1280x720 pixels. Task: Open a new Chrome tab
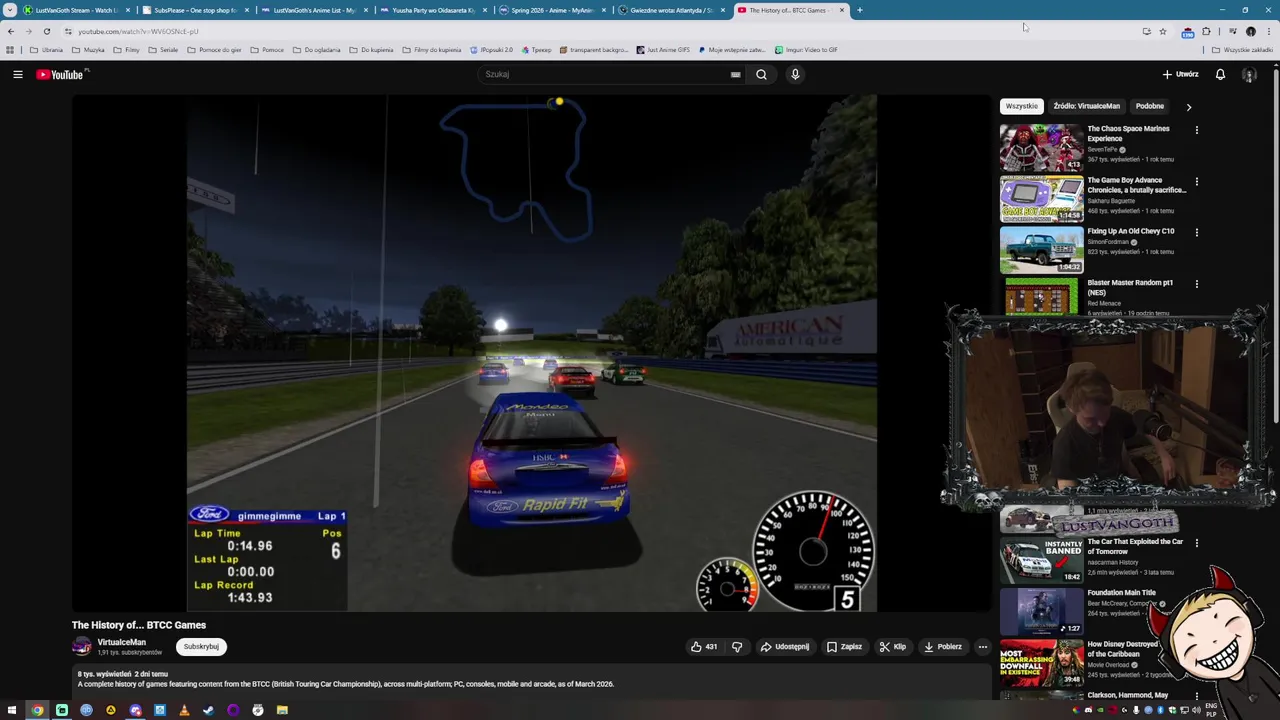(859, 10)
